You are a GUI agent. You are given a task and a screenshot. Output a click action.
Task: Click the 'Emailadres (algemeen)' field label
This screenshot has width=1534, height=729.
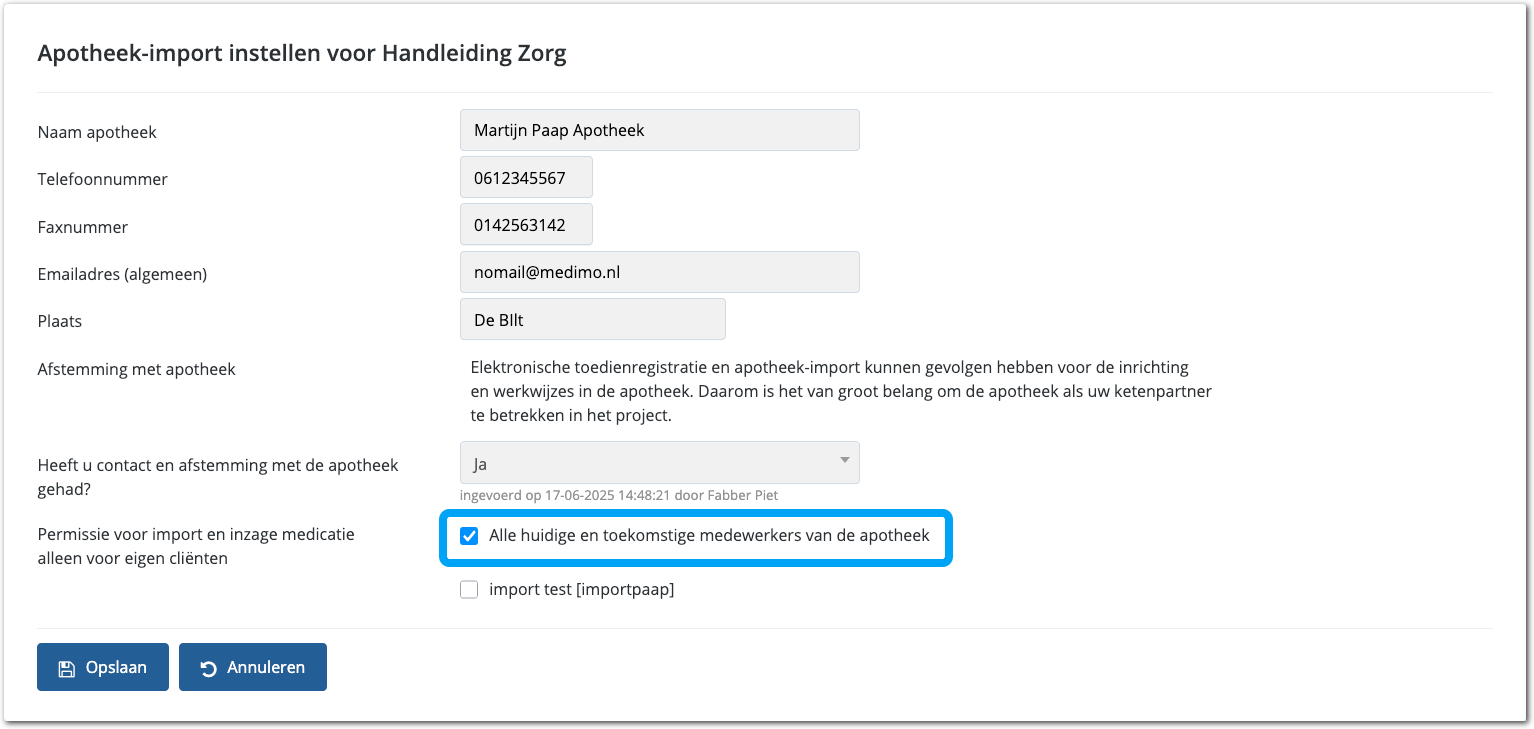[122, 274]
